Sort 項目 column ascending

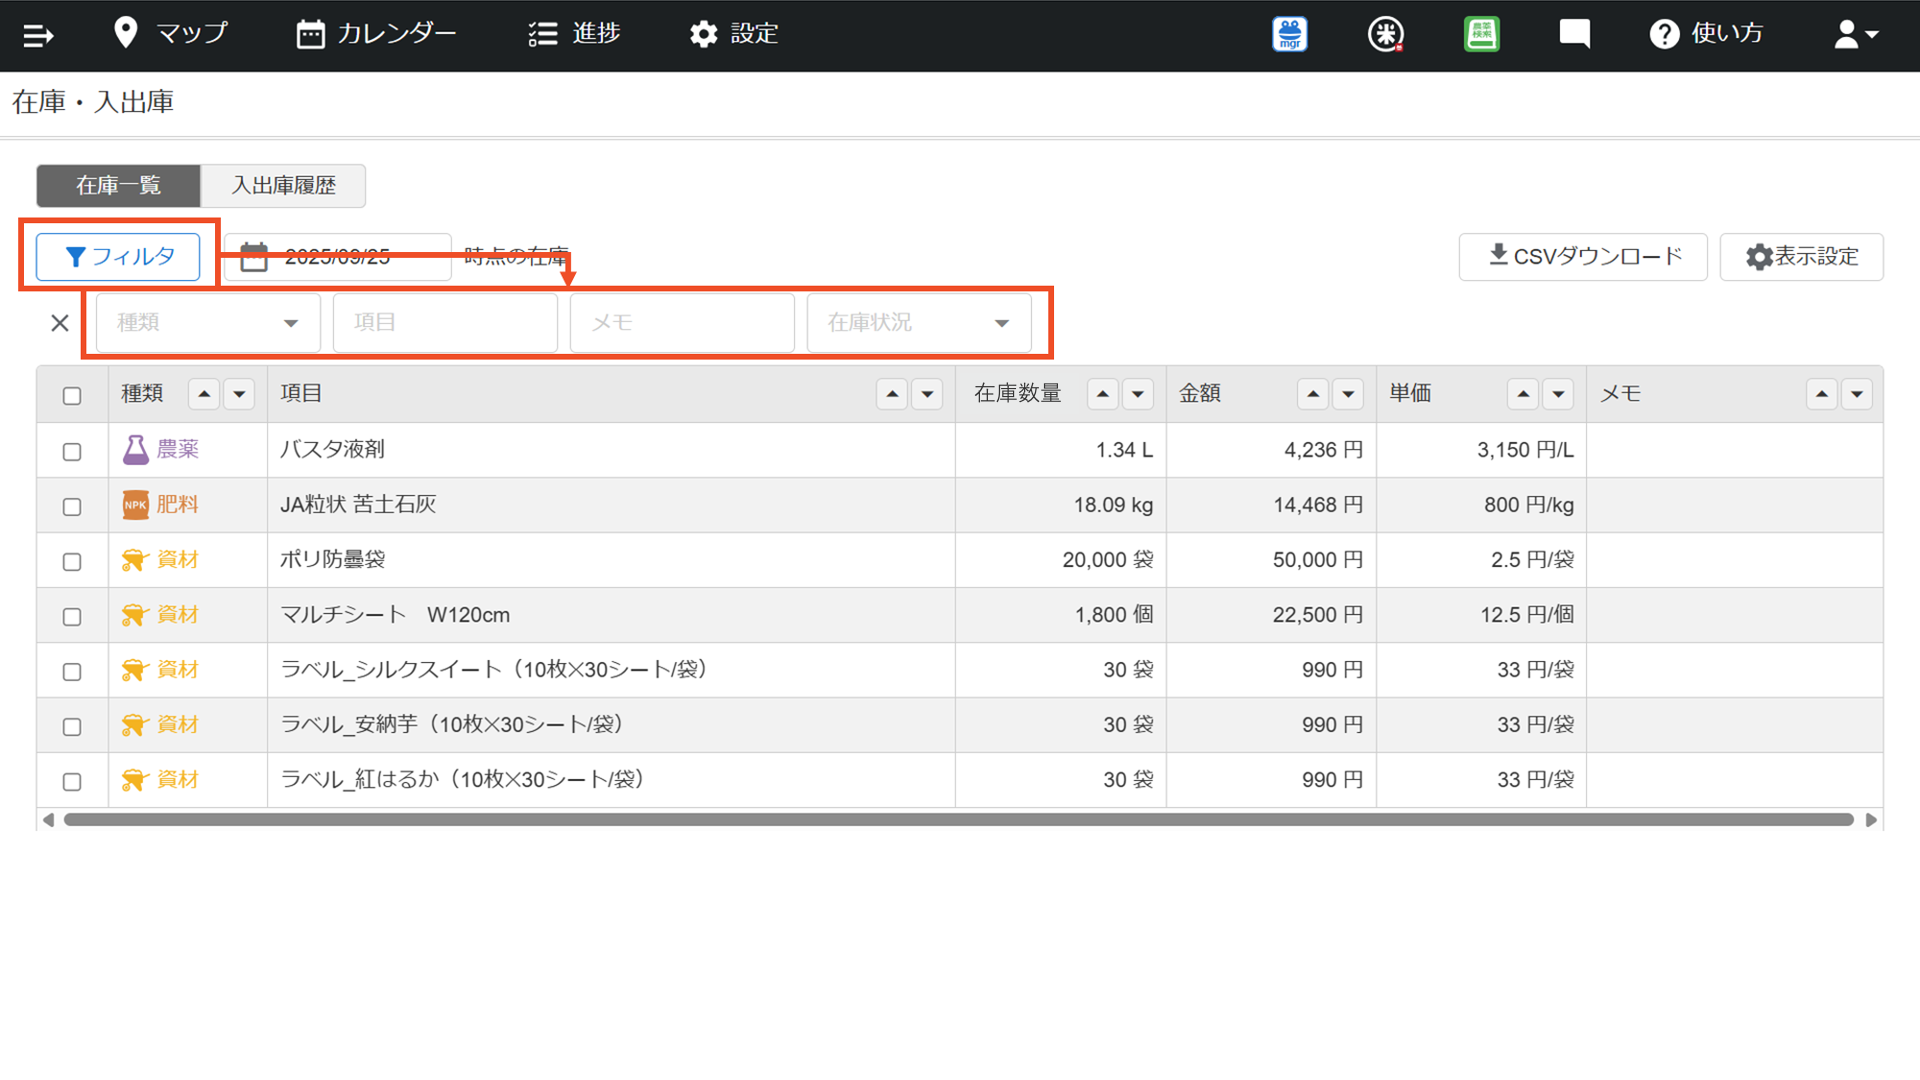(892, 394)
